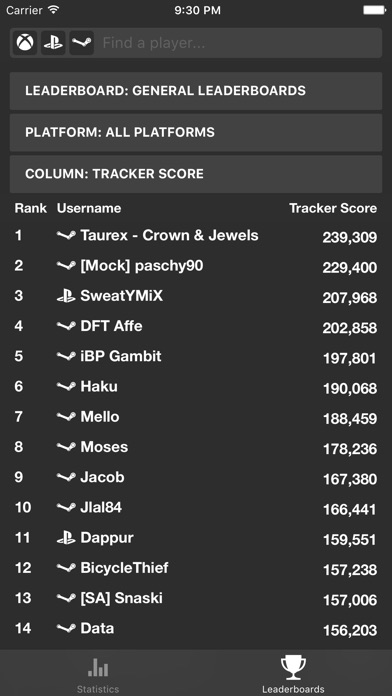Tap the PlayStation icon beside Dappur
This screenshot has height=696, width=392.
[66, 538]
